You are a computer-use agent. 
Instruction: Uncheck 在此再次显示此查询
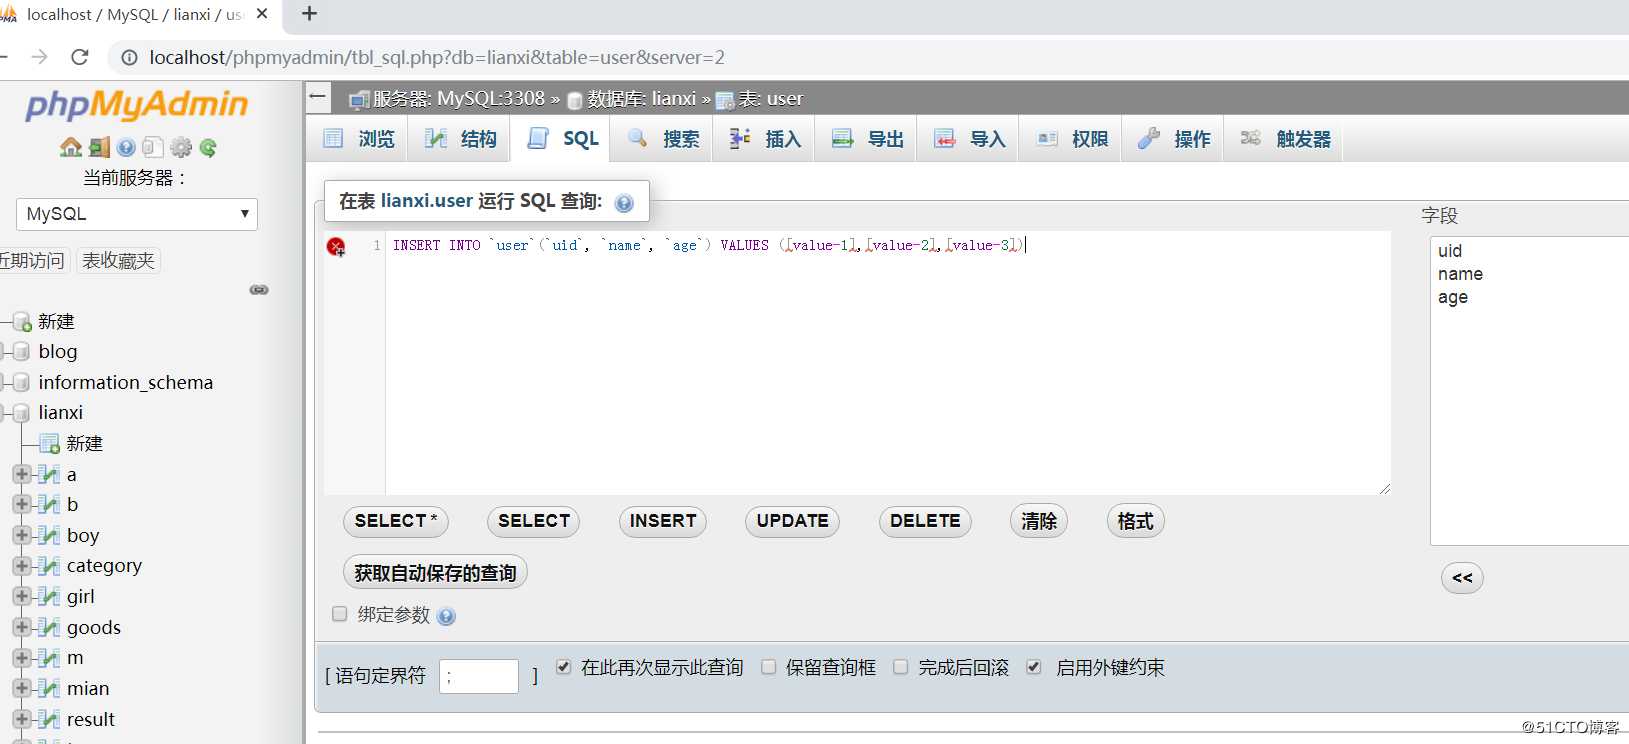pyautogui.click(x=564, y=667)
